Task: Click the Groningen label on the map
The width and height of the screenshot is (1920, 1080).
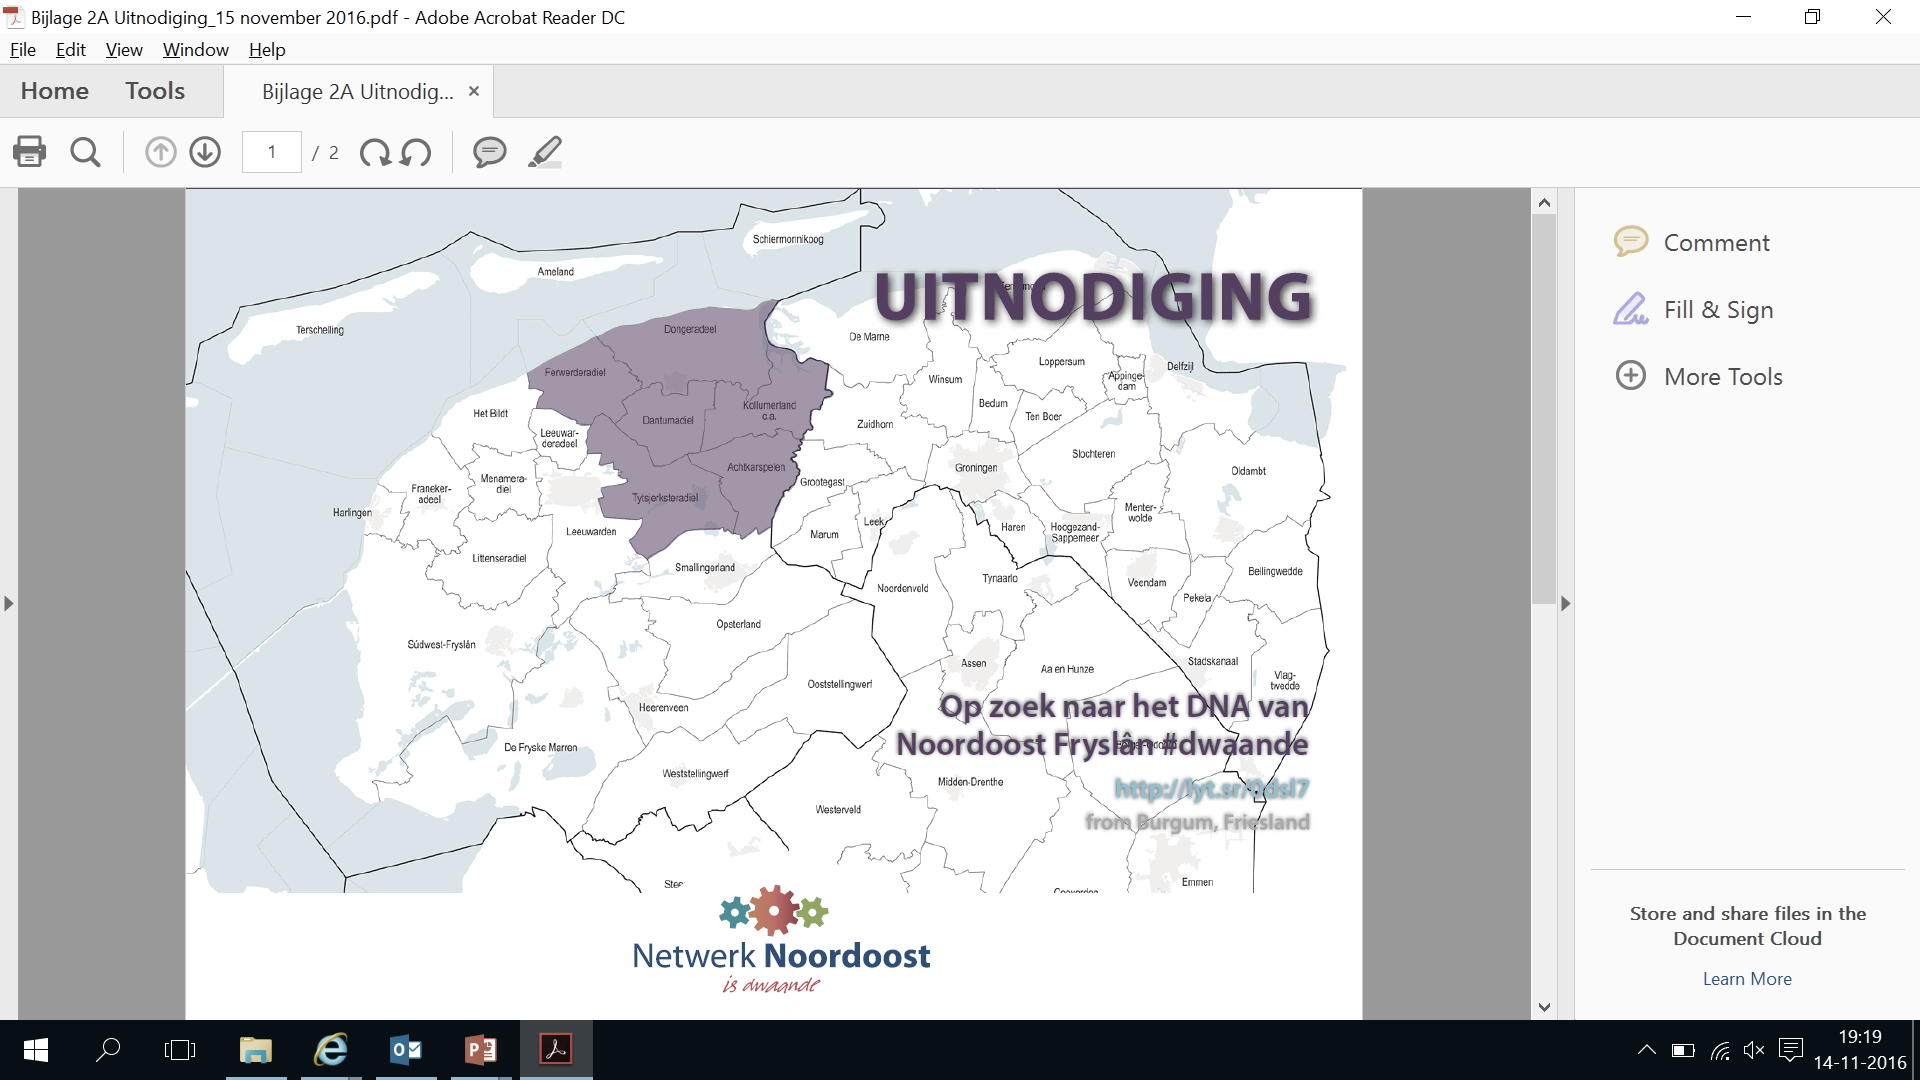Action: tap(976, 468)
